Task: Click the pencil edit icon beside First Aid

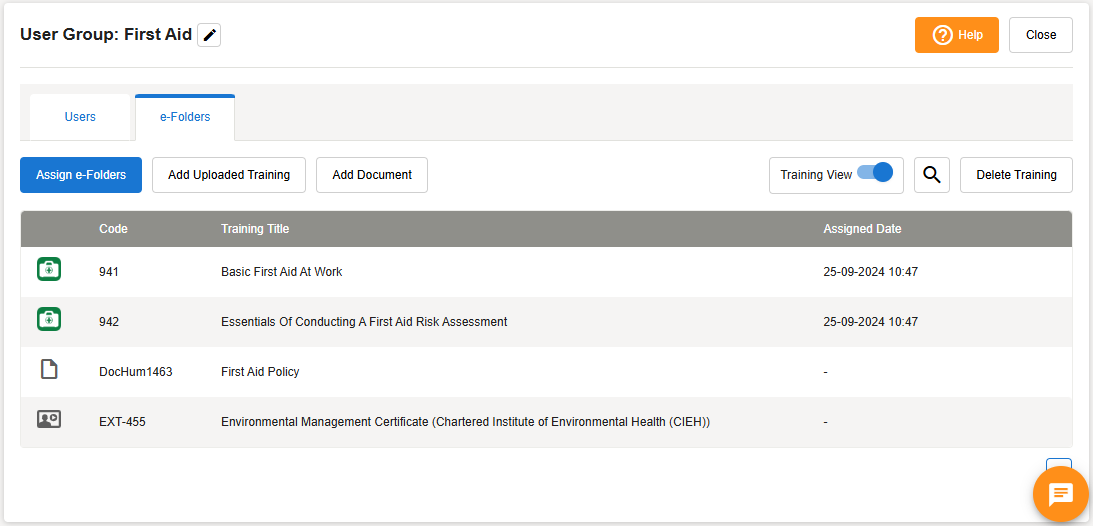Action: [209, 35]
